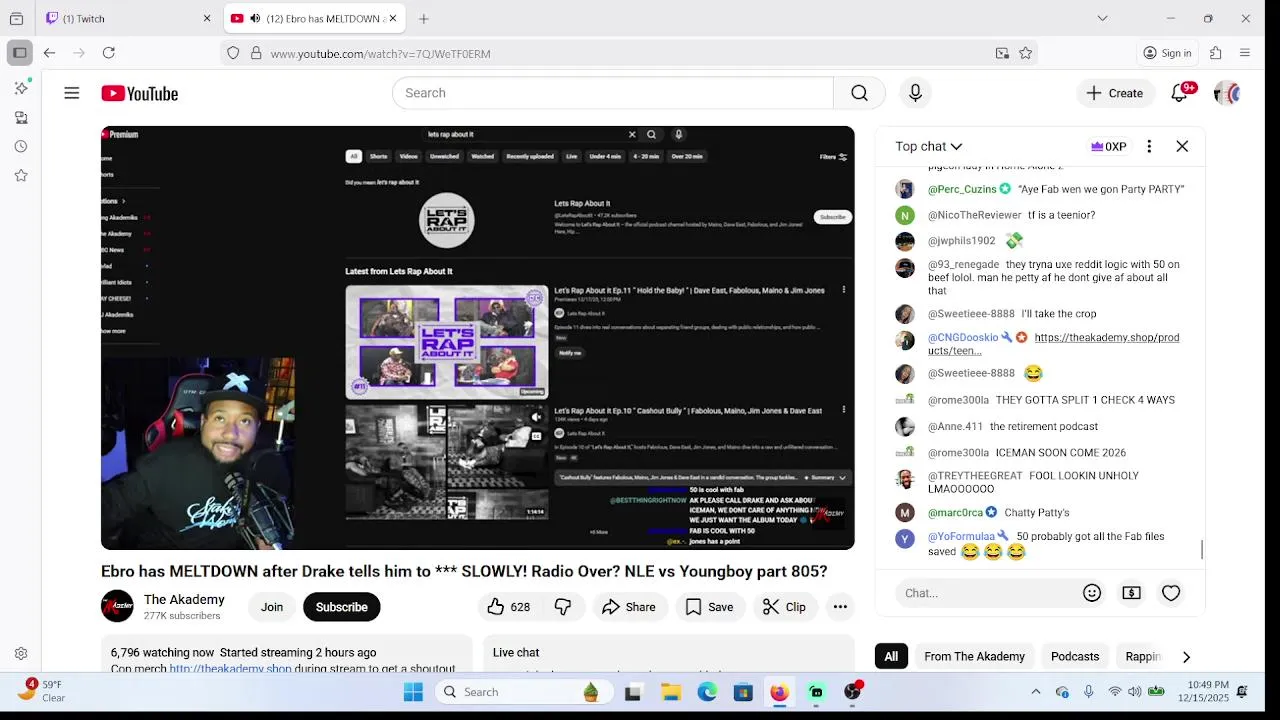Create a Clip of the video
This screenshot has width=1280, height=720.
pos(784,607)
